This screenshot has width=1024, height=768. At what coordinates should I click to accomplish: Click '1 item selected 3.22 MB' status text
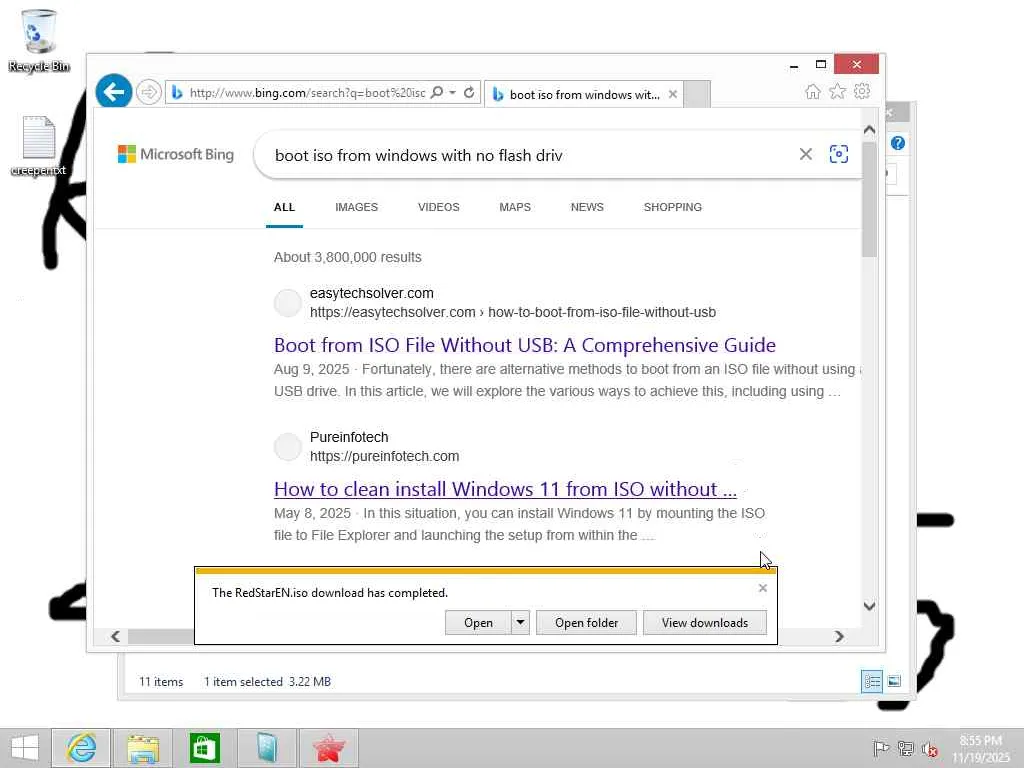tap(267, 682)
